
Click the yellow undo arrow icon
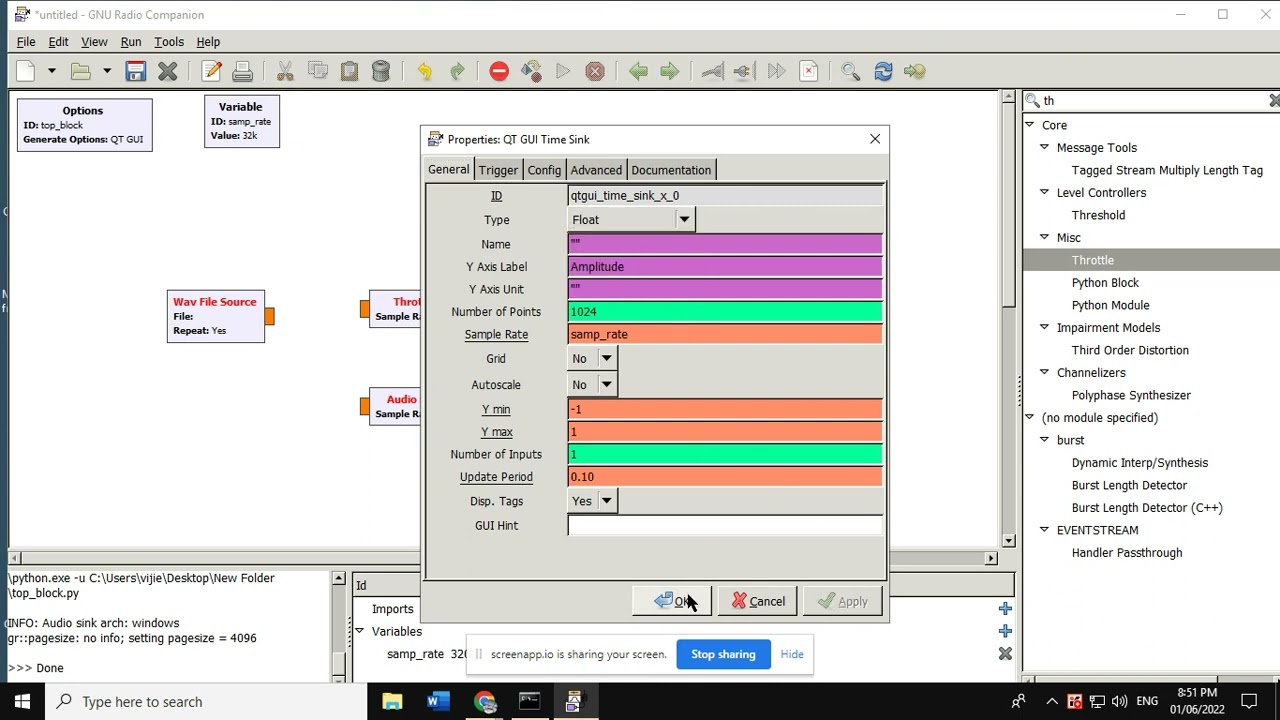point(424,71)
